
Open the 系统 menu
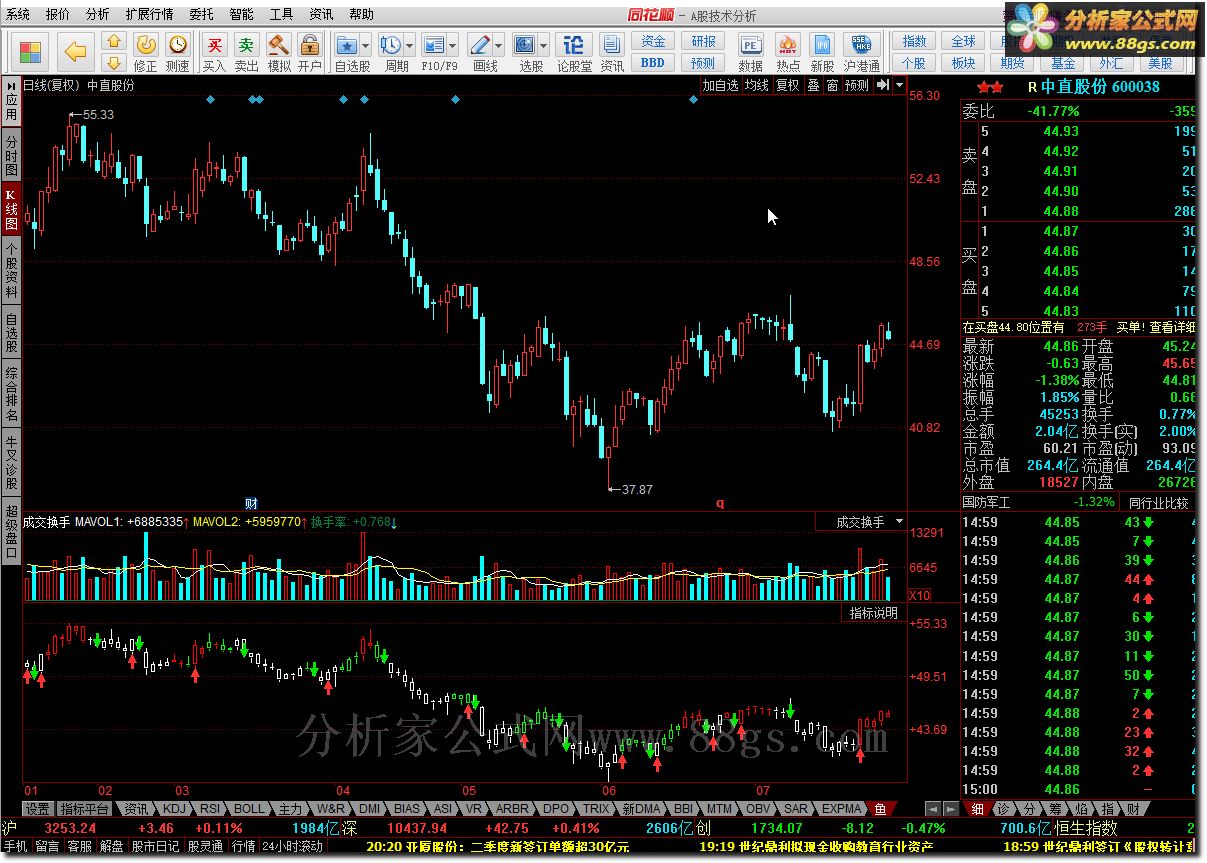coord(19,15)
